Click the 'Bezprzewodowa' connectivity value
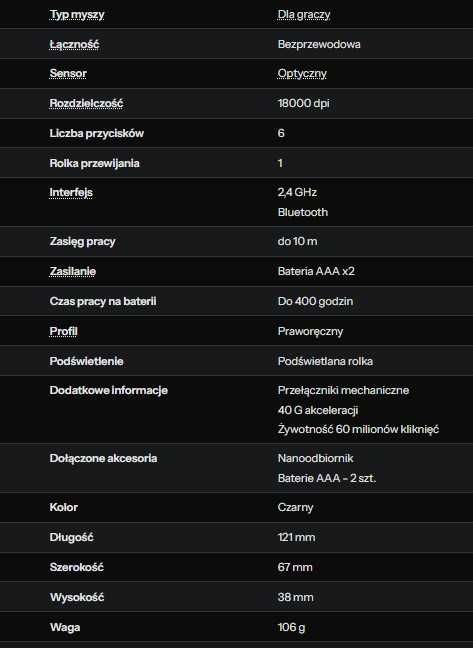Image resolution: width=473 pixels, height=648 pixels. tap(319, 44)
